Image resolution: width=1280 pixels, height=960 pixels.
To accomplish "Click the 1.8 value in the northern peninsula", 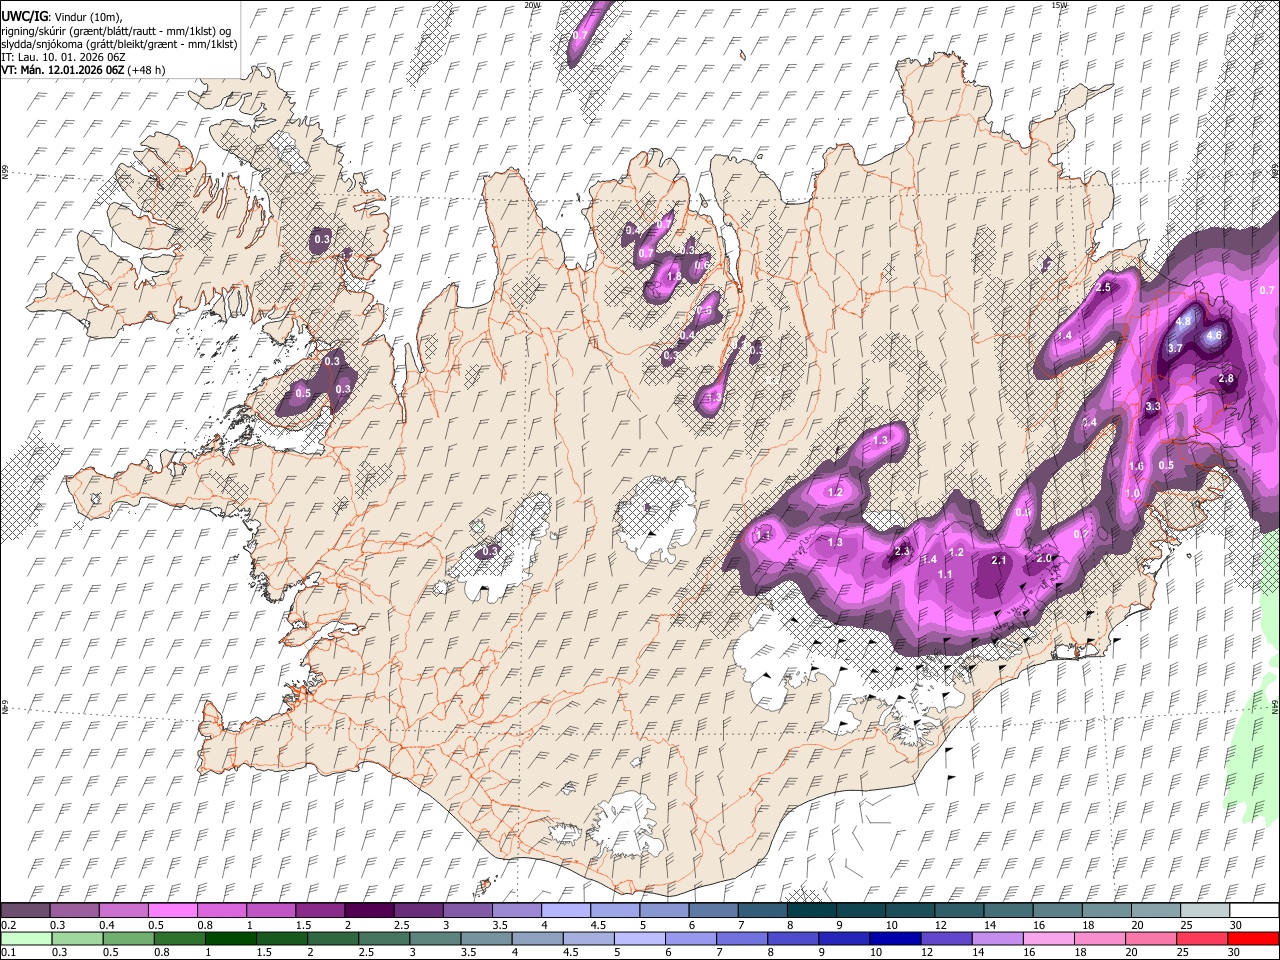I will [674, 277].
